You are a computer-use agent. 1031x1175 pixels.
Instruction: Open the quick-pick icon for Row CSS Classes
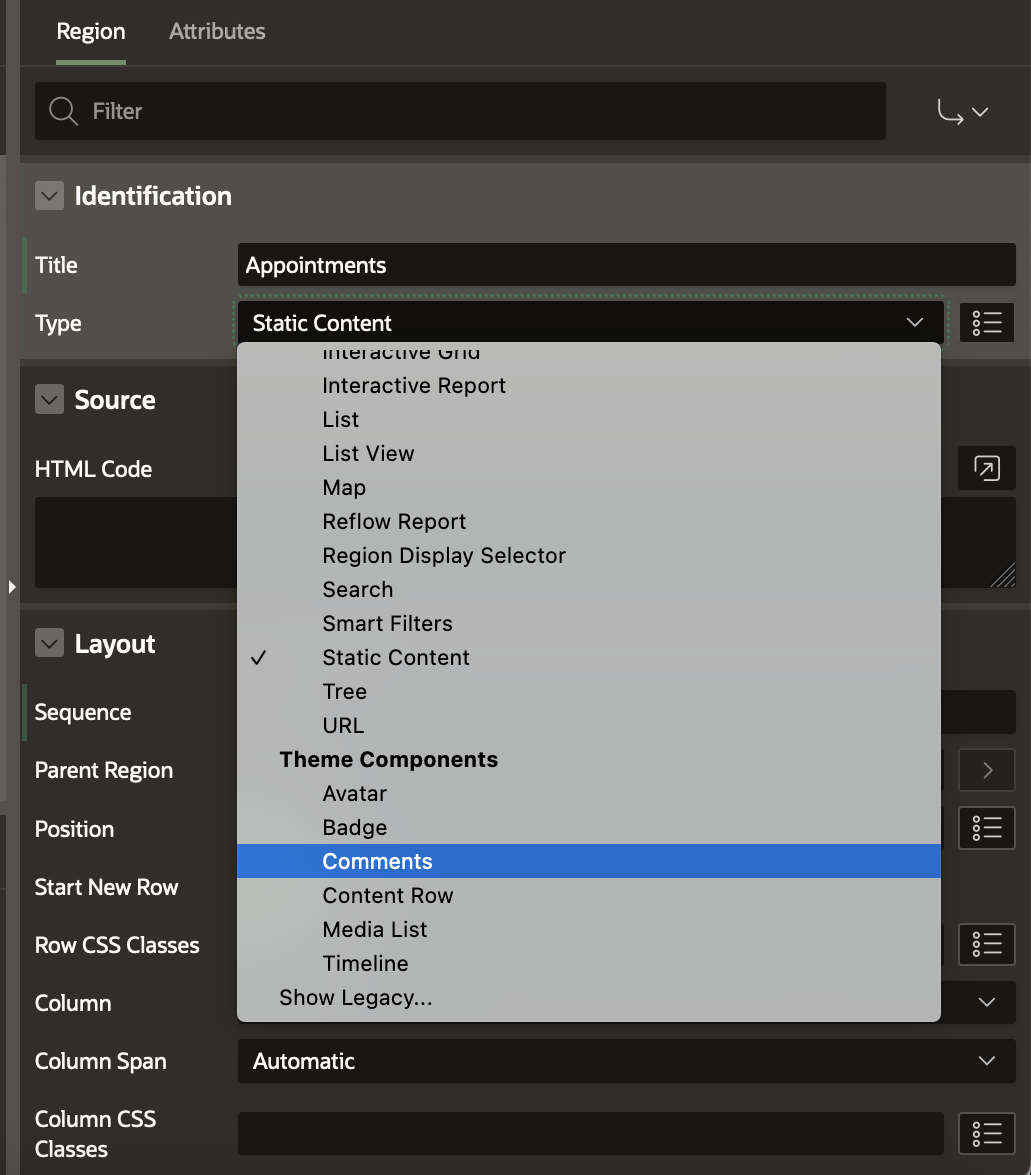click(x=986, y=944)
